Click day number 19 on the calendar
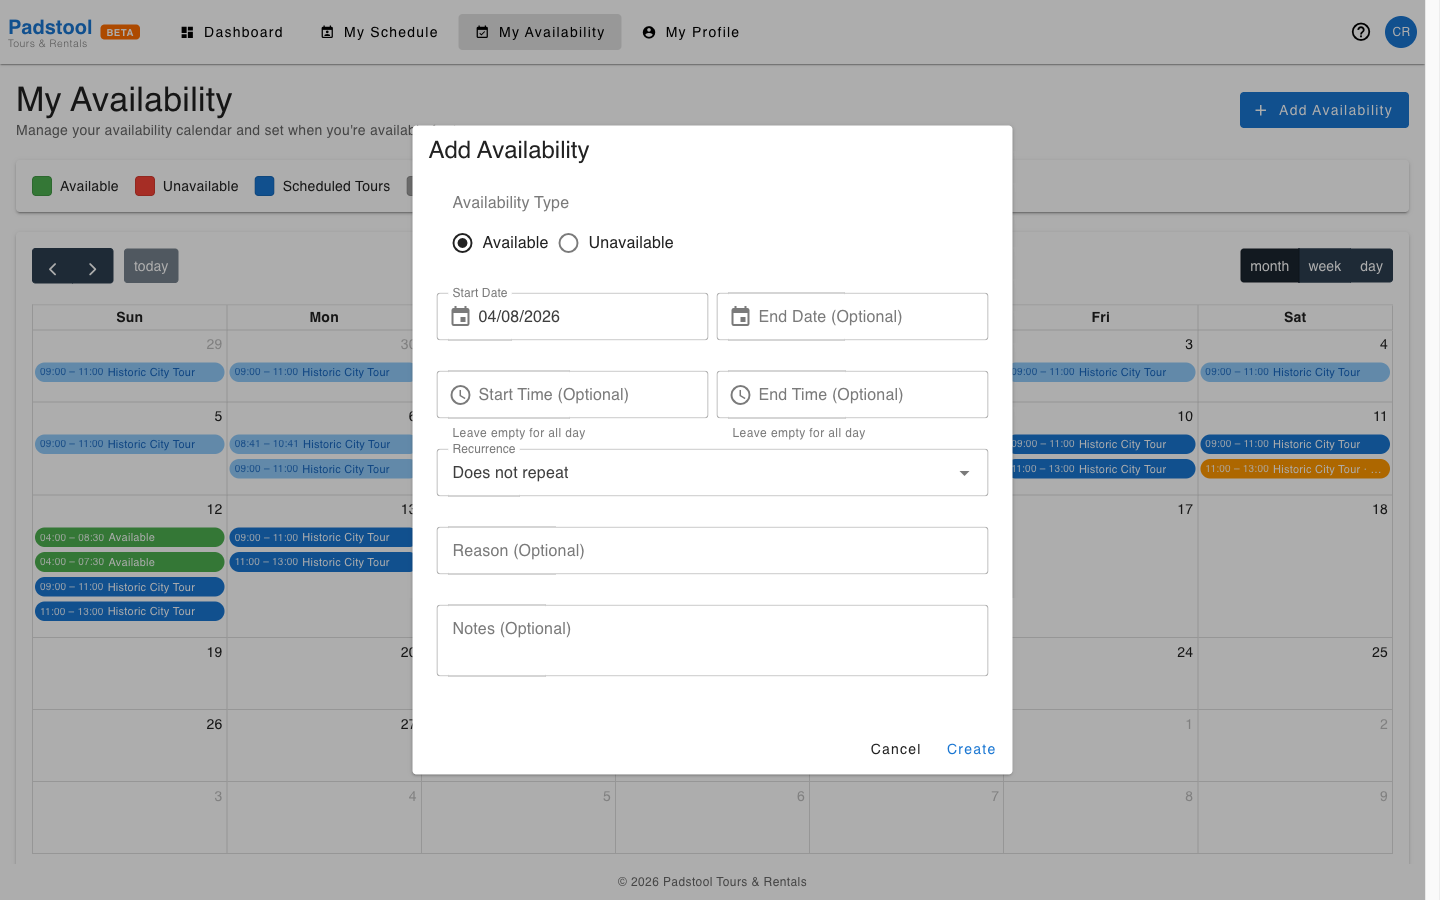Image resolution: width=1440 pixels, height=900 pixels. (214, 652)
